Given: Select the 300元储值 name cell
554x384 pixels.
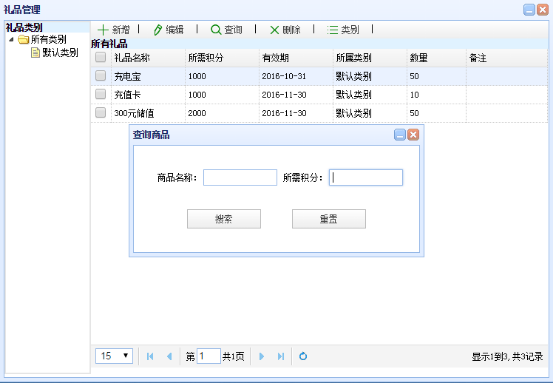Looking at the screenshot, I should 148,113.
